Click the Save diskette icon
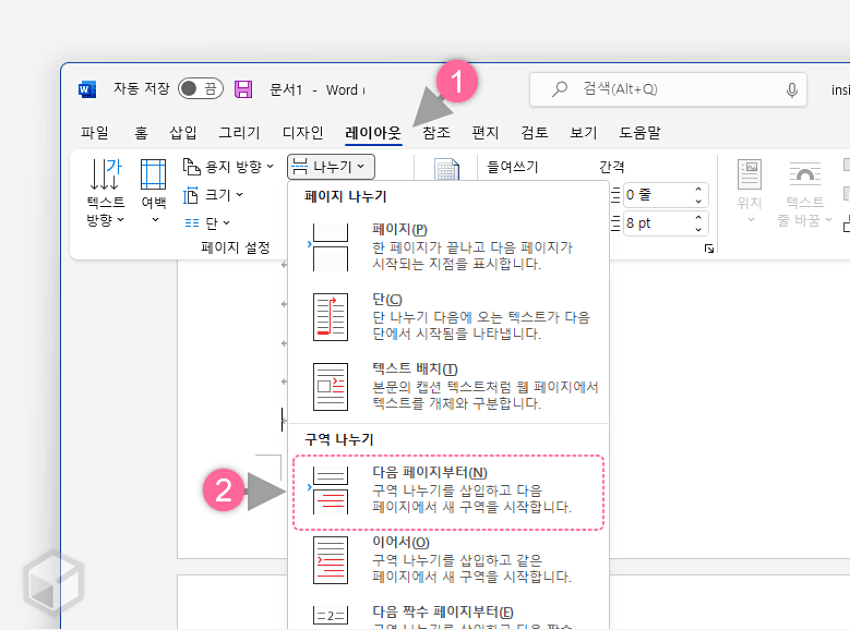850x630 pixels. tap(243, 89)
